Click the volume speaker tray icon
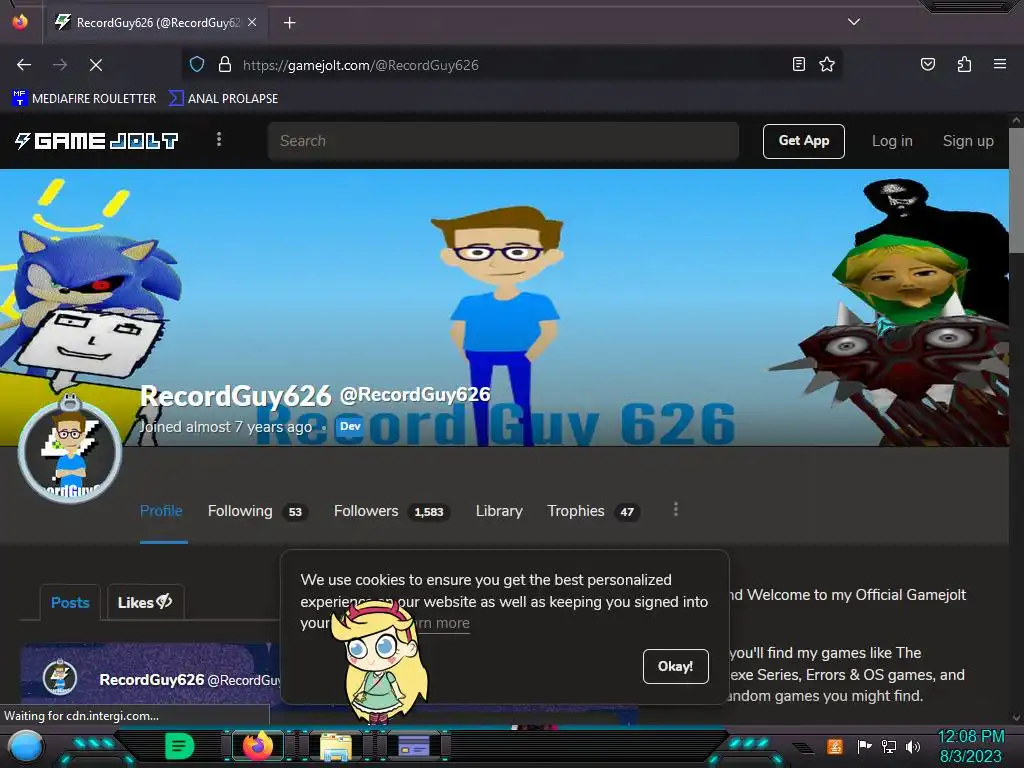The width and height of the screenshot is (1024, 768). click(913, 746)
